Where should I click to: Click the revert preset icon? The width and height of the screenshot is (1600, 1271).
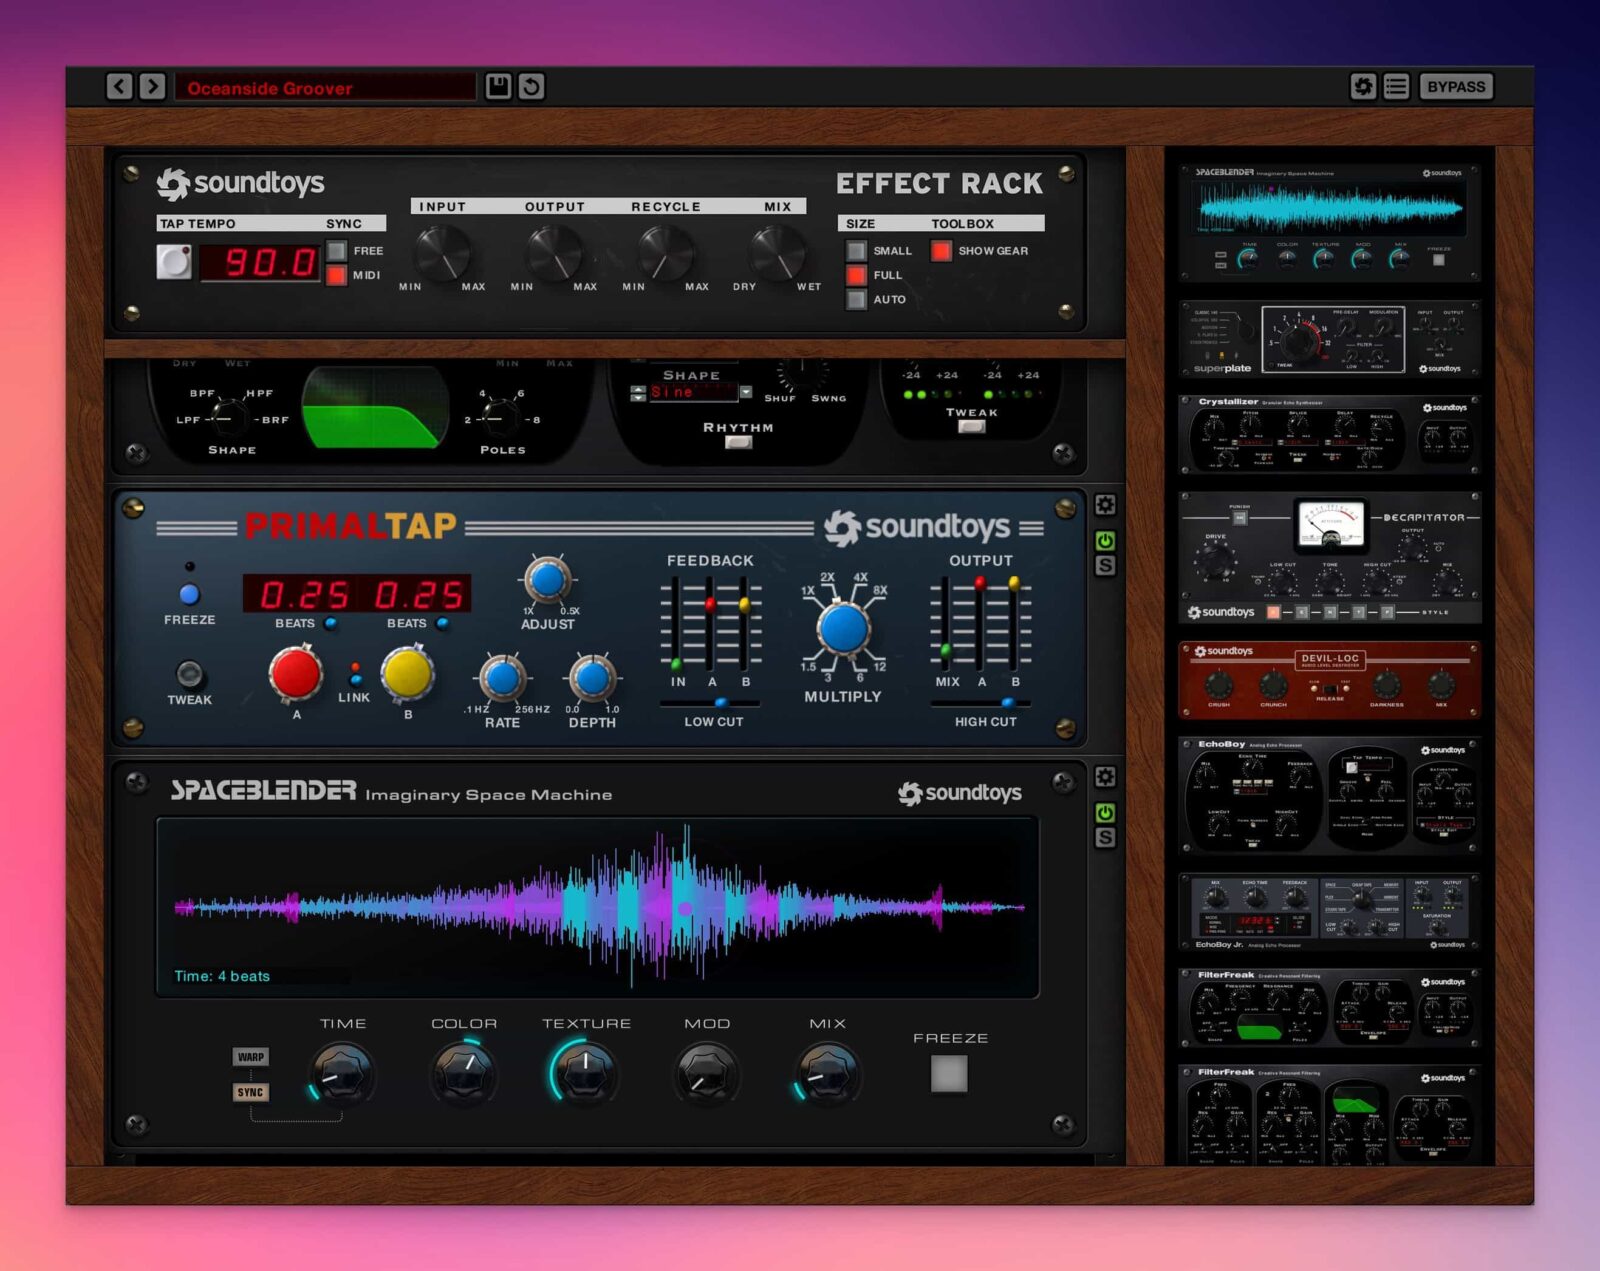click(x=531, y=87)
